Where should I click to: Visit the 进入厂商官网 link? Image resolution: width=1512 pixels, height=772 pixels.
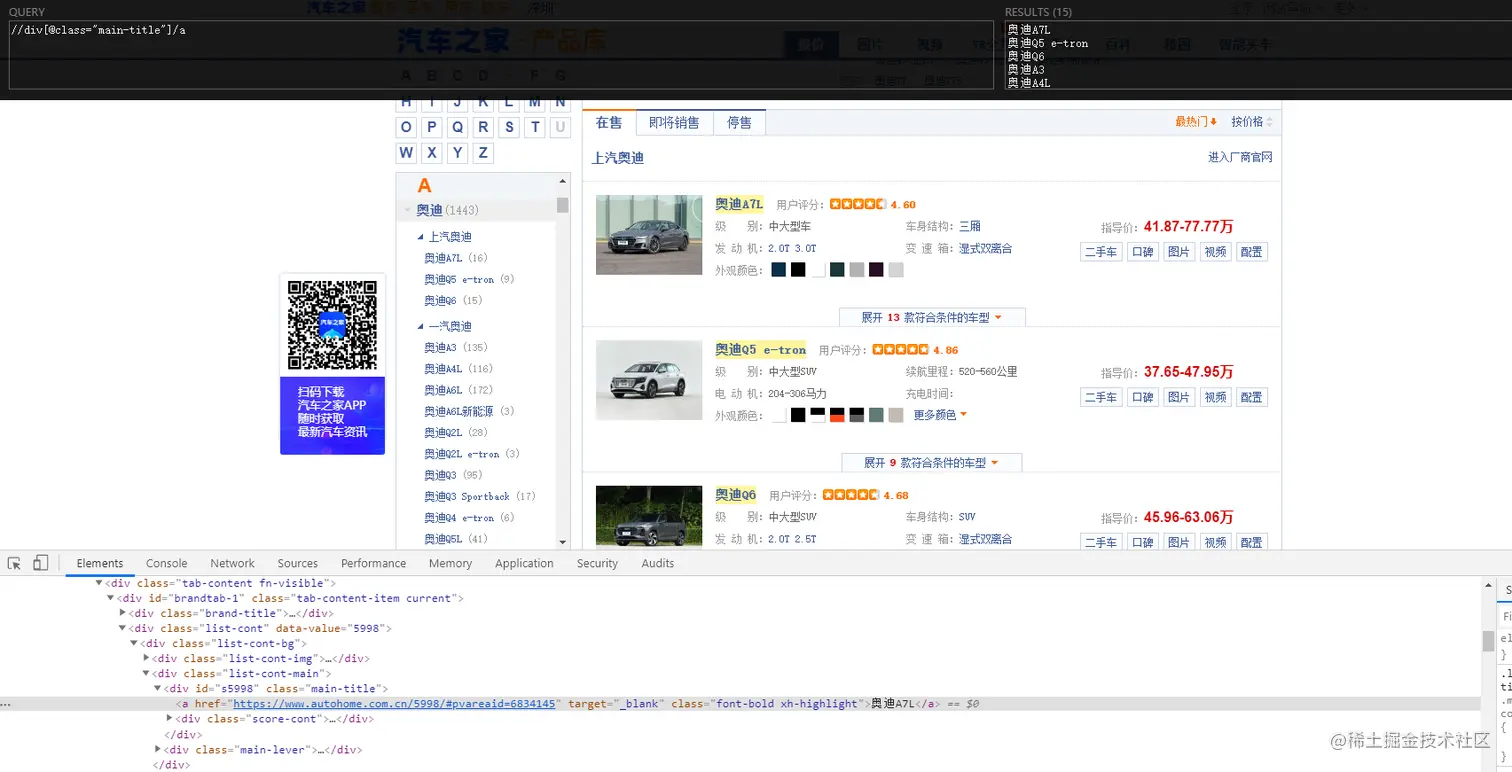coord(1240,157)
